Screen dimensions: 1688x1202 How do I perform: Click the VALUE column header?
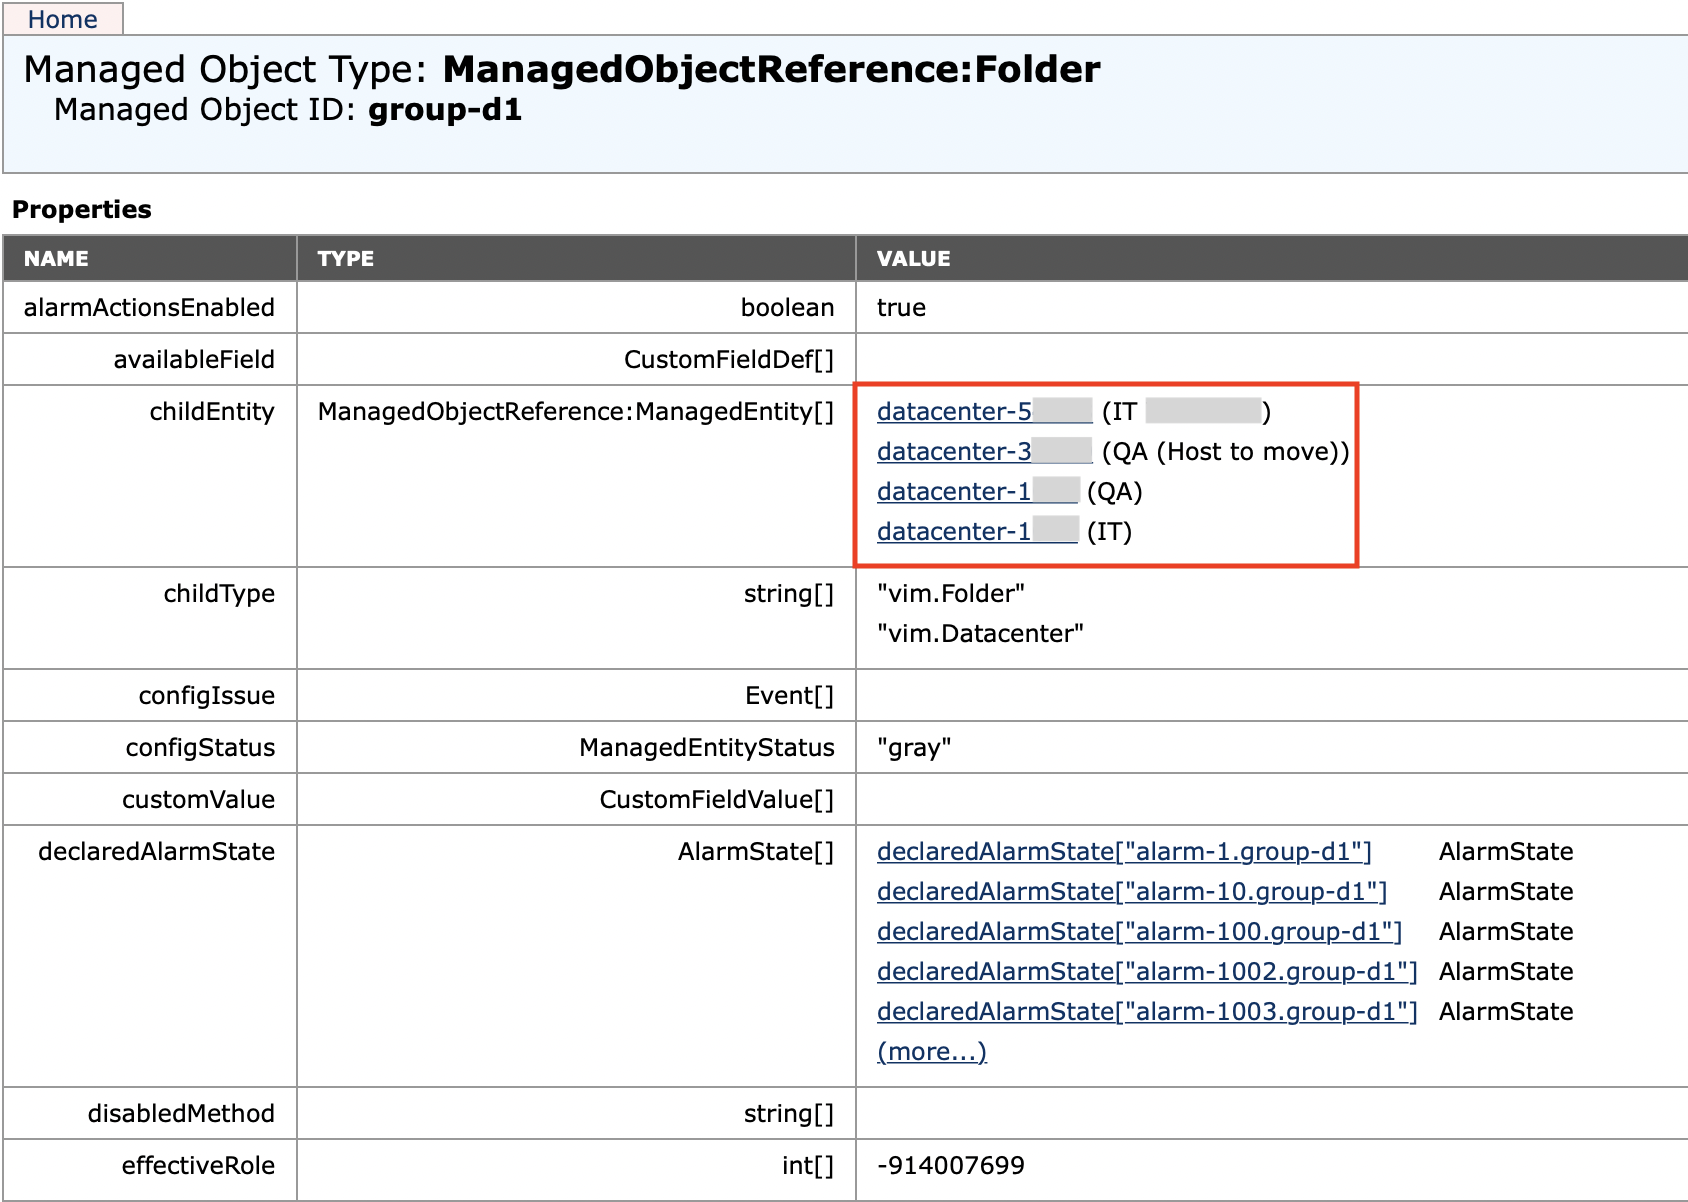tap(913, 258)
